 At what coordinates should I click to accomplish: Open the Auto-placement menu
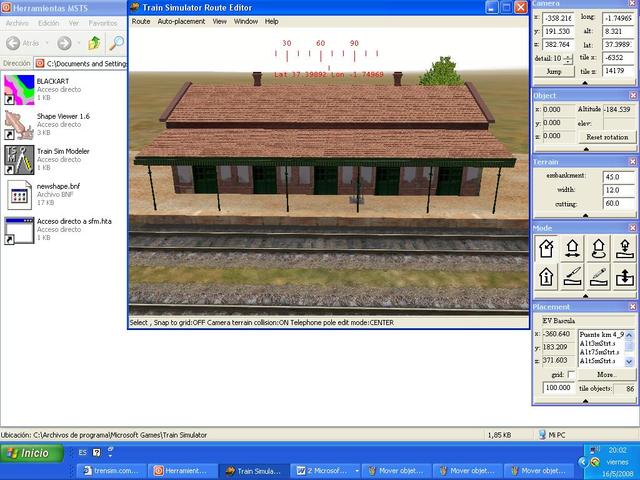181,21
